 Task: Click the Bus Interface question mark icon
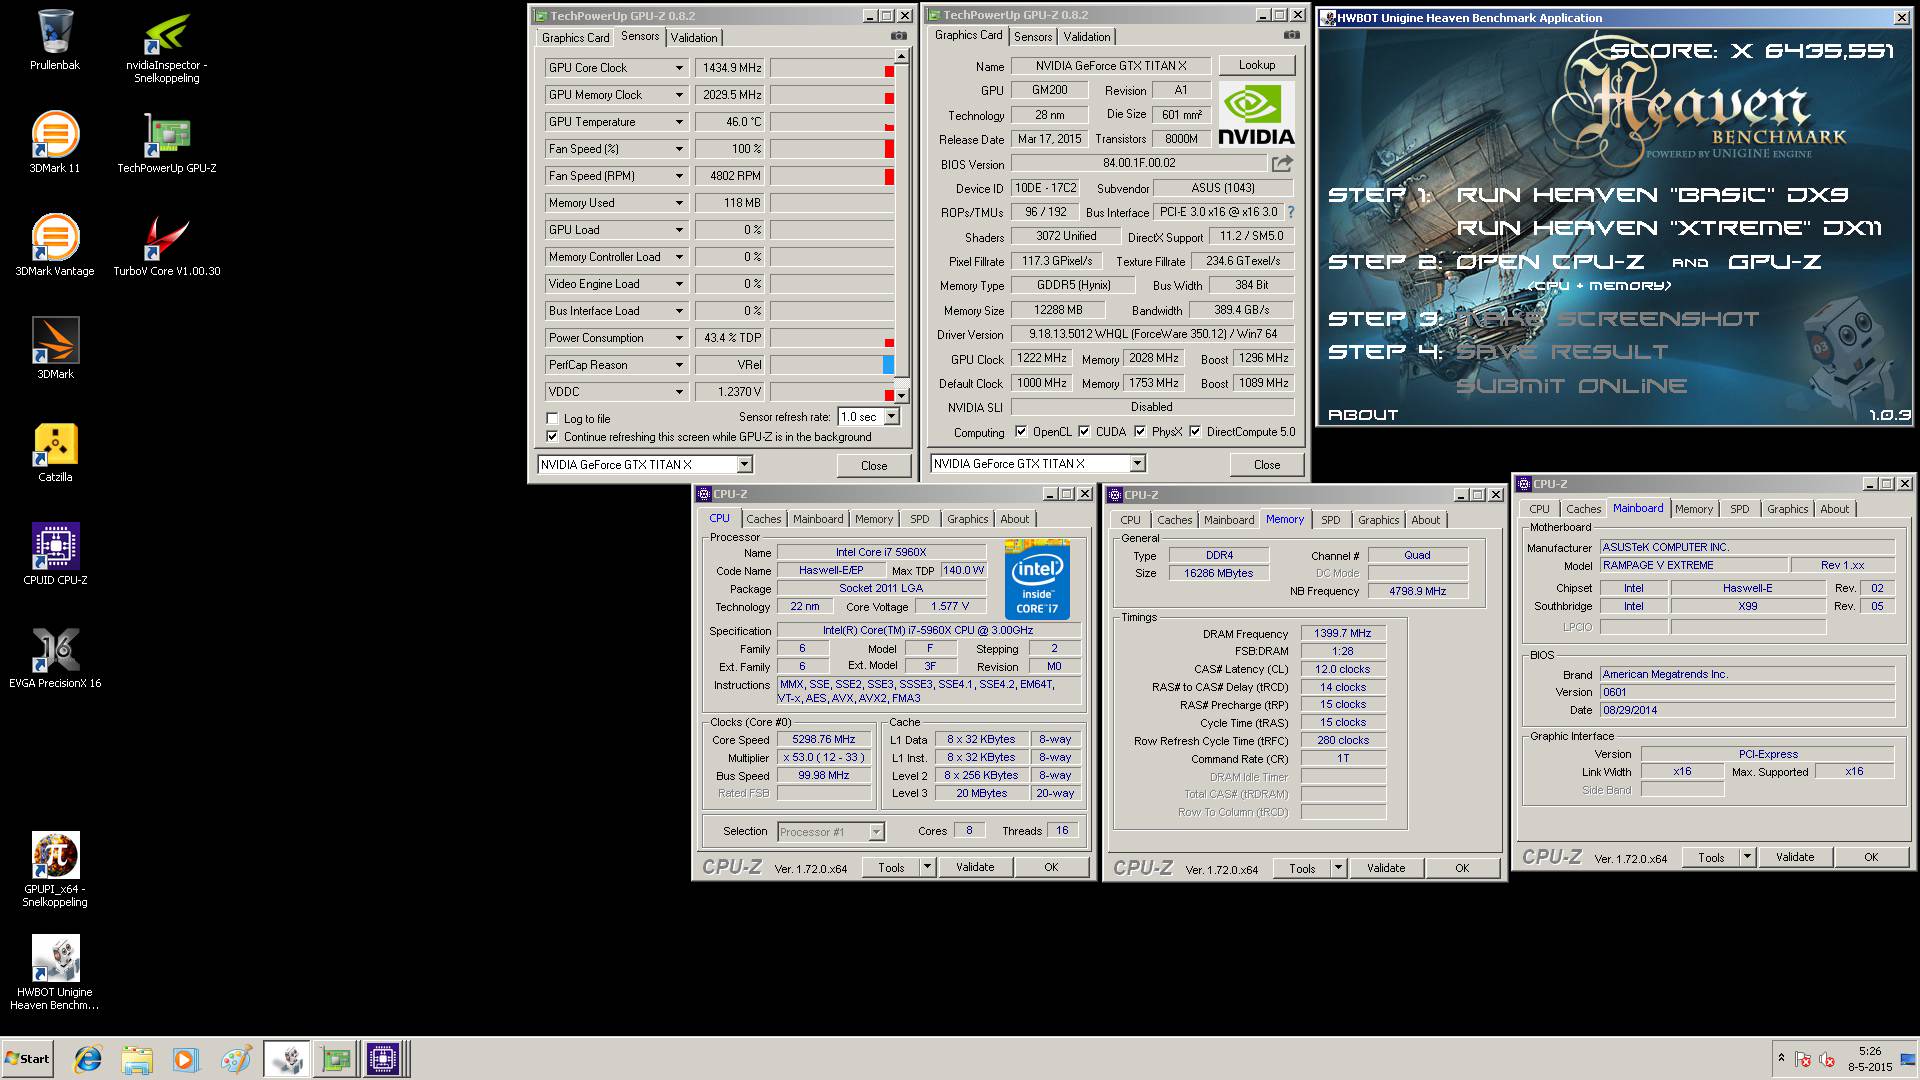click(x=1291, y=212)
